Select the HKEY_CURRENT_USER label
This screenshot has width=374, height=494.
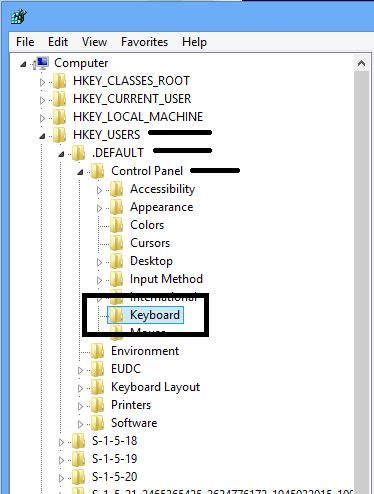point(132,99)
